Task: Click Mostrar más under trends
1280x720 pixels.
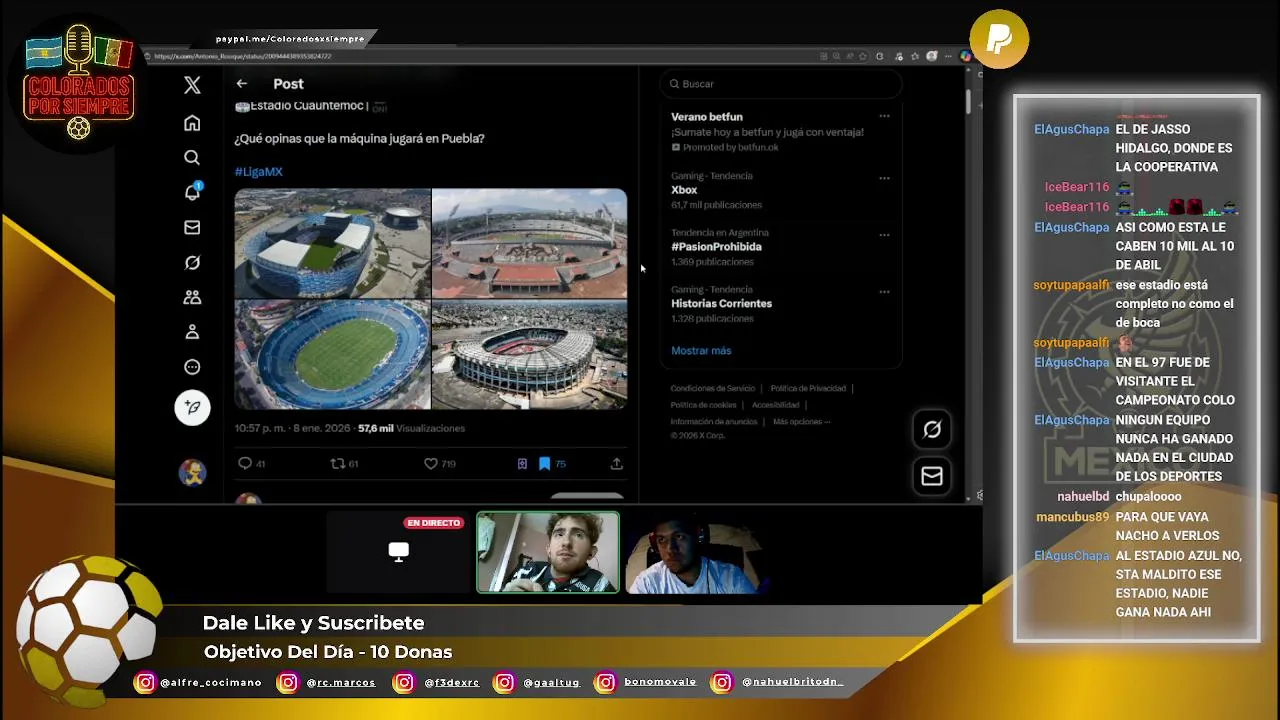Action: 701,351
